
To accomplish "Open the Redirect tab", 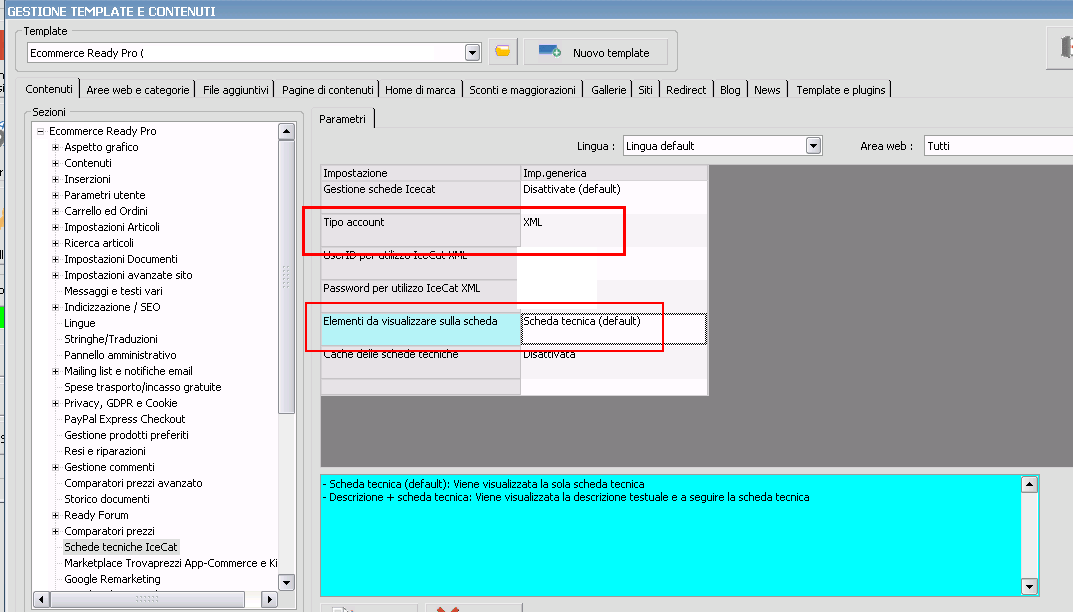I will pos(686,90).
